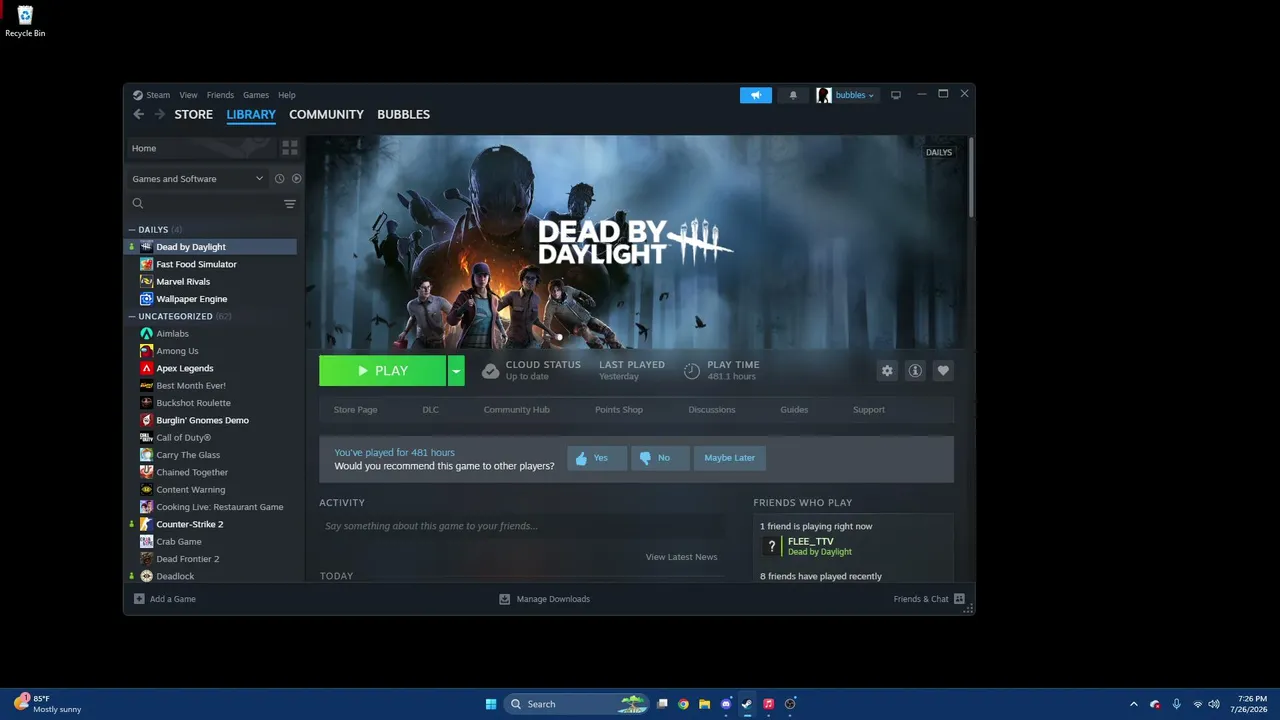The height and width of the screenshot is (720, 1280).
Task: Open Dead by Daylight manage gear icon
Action: (x=887, y=371)
